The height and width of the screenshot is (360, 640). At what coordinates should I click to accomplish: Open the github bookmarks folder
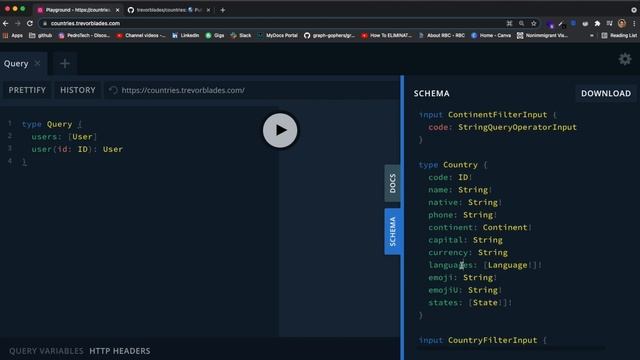click(x=40, y=36)
